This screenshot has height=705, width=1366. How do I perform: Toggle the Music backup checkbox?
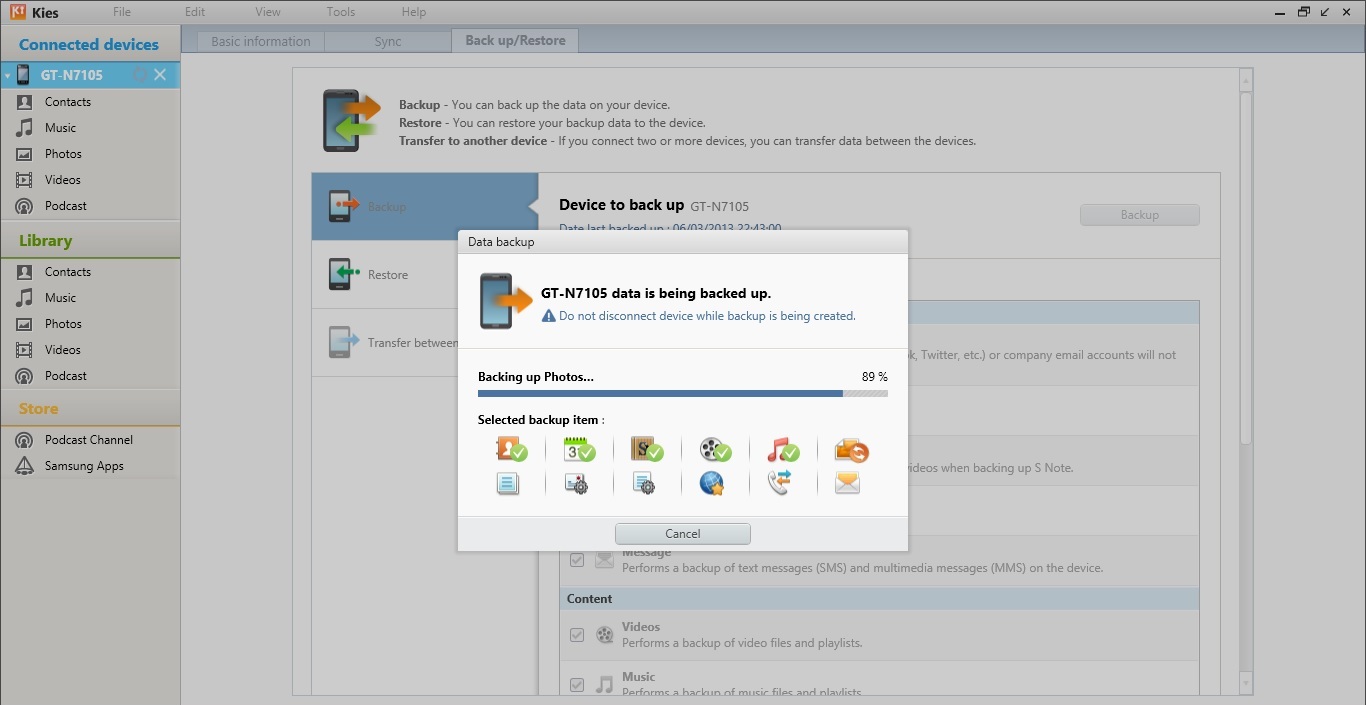[x=577, y=685]
